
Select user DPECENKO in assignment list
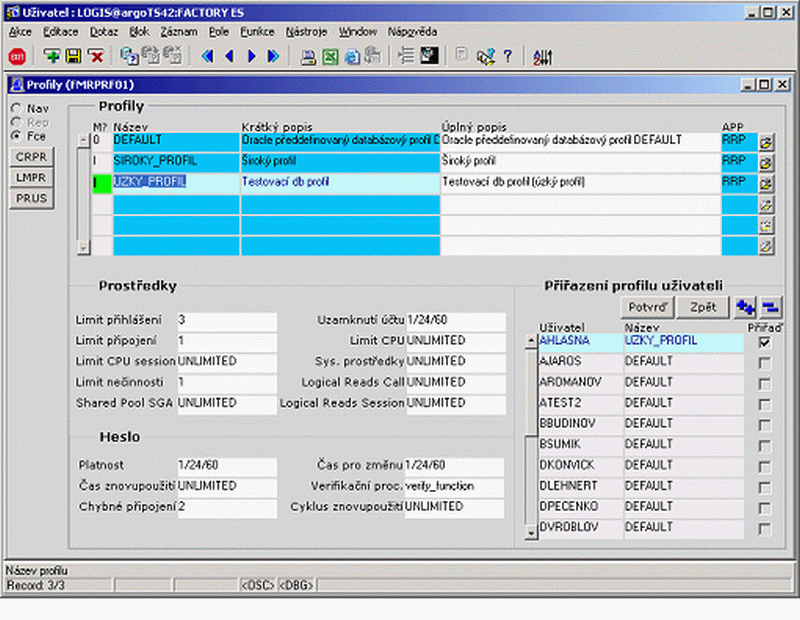click(581, 507)
